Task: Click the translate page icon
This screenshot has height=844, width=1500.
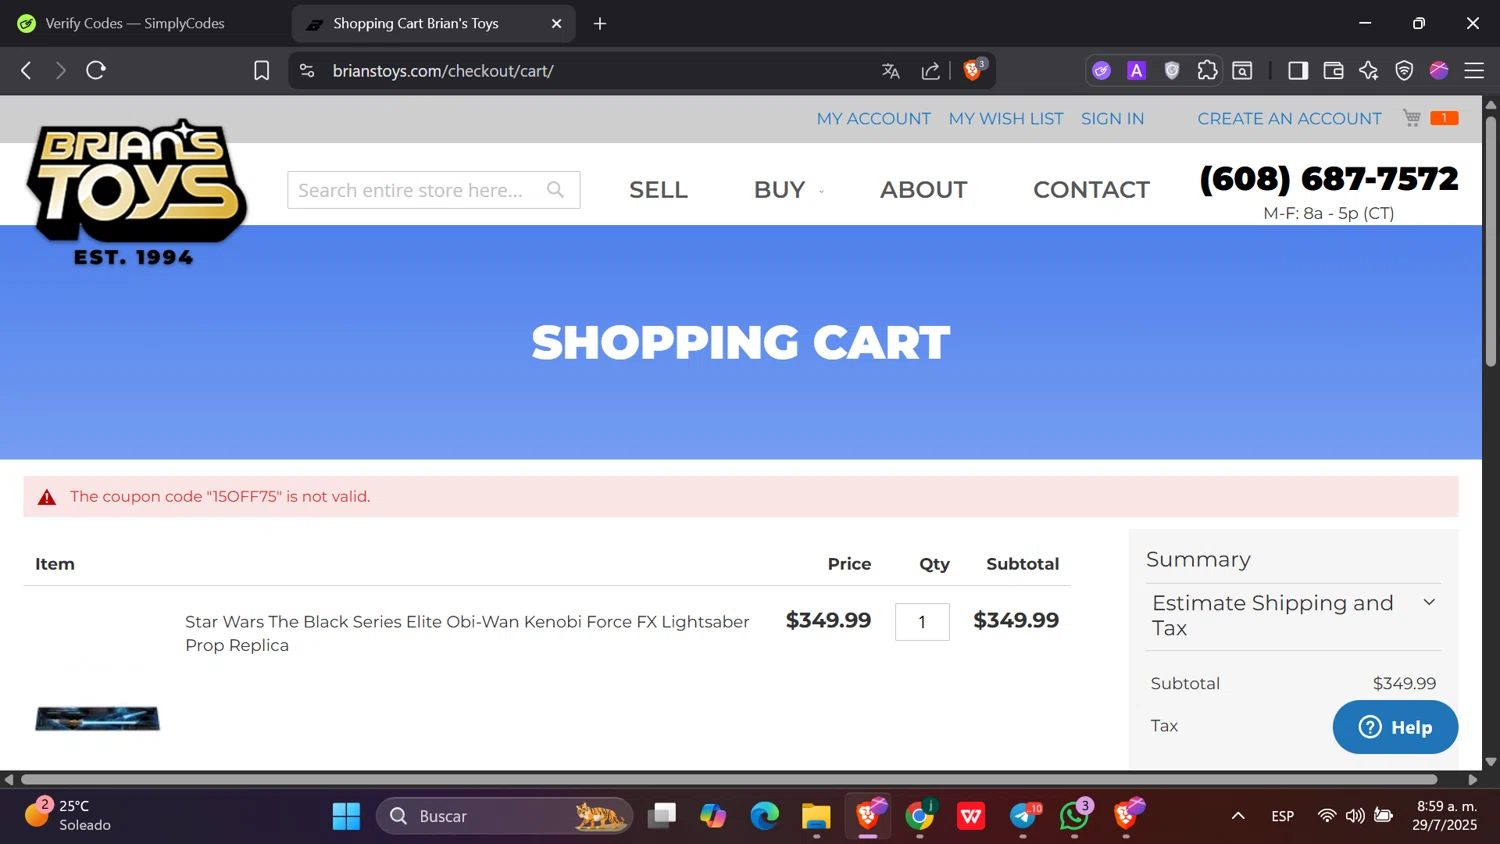Action: tap(891, 71)
